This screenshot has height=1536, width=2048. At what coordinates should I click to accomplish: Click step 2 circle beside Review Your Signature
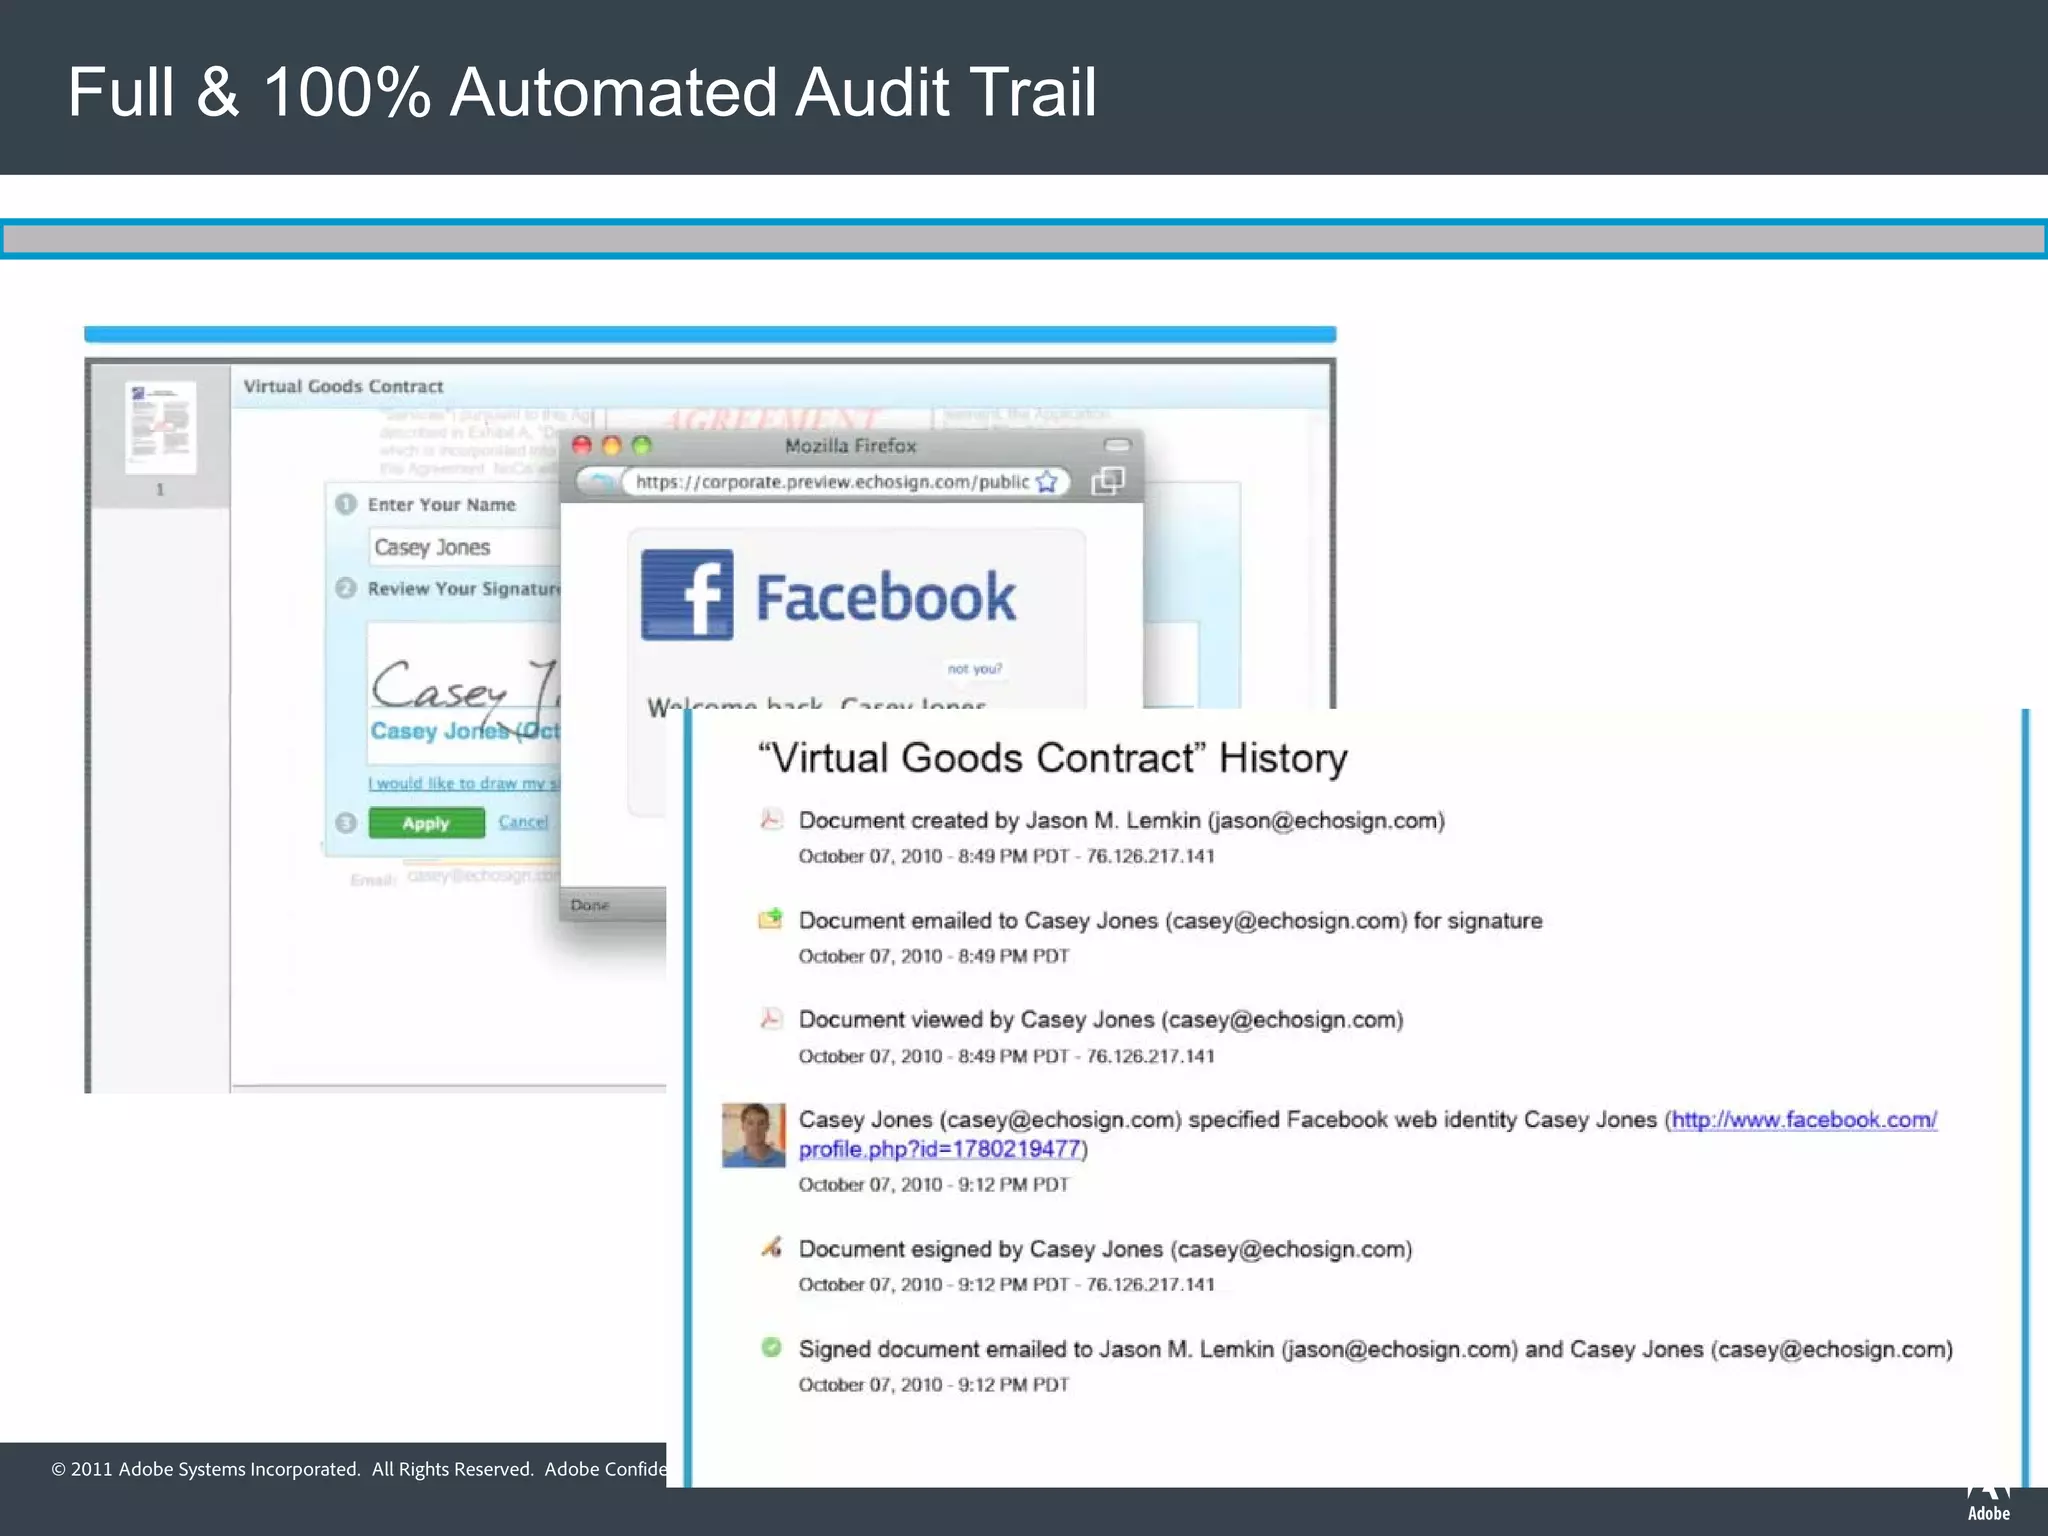tap(346, 588)
